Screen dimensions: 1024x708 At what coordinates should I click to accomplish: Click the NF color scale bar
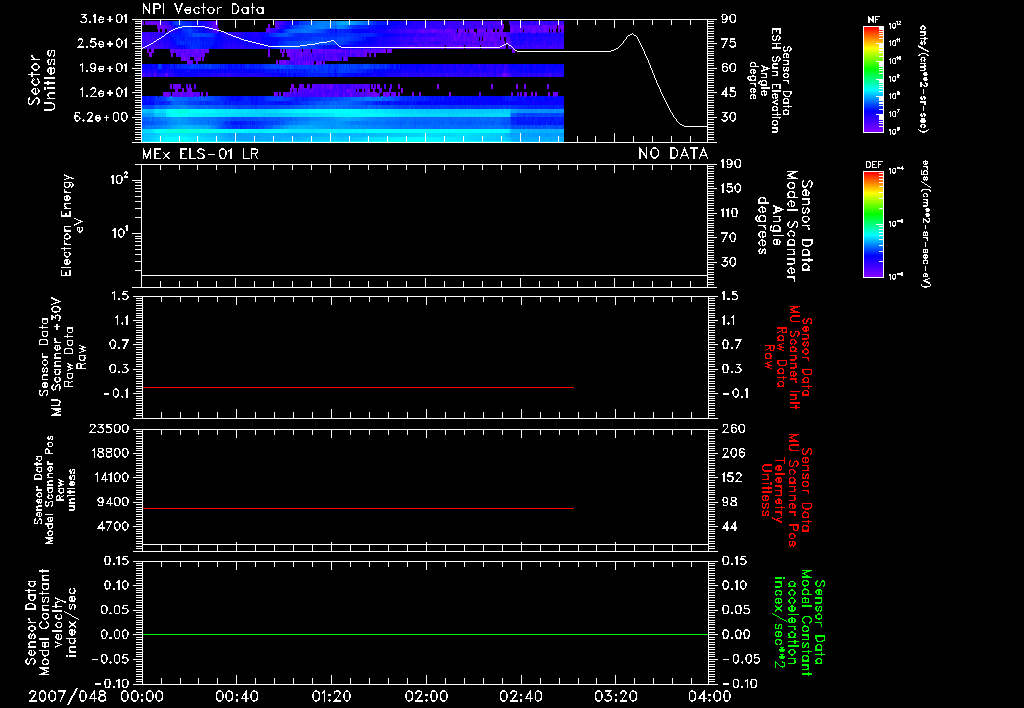click(873, 78)
